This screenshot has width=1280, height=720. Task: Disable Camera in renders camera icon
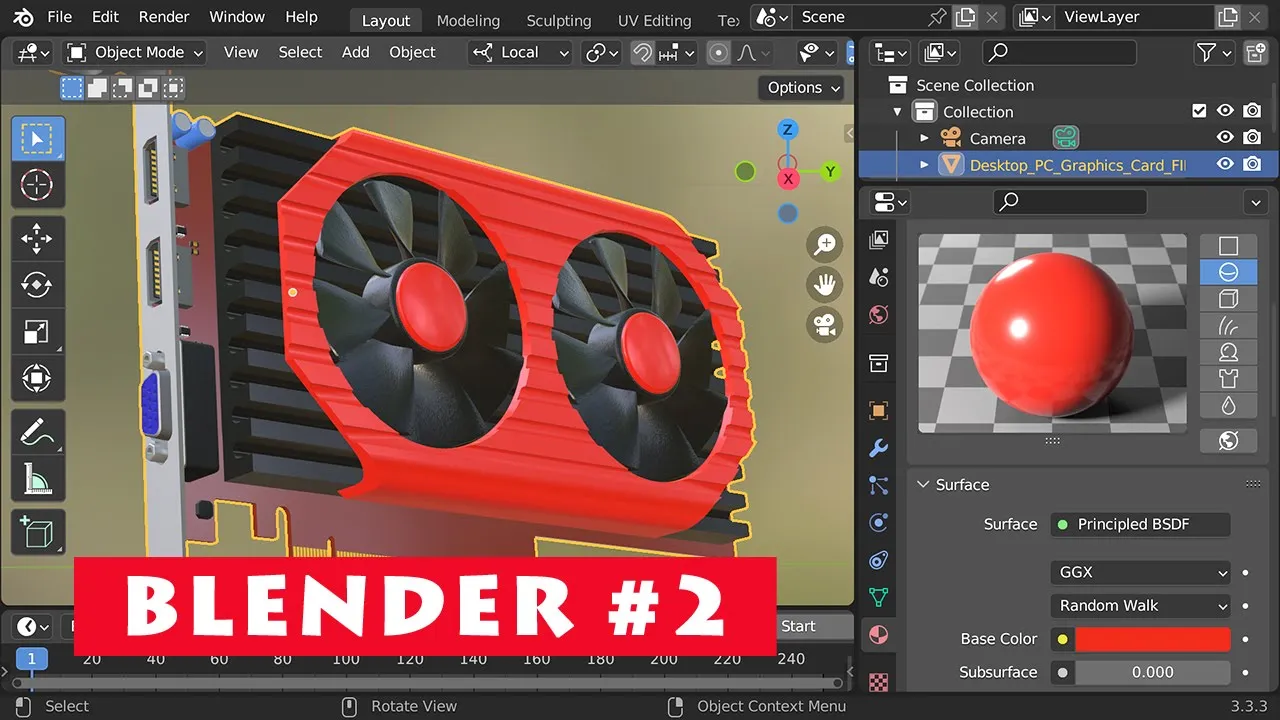click(x=1252, y=138)
